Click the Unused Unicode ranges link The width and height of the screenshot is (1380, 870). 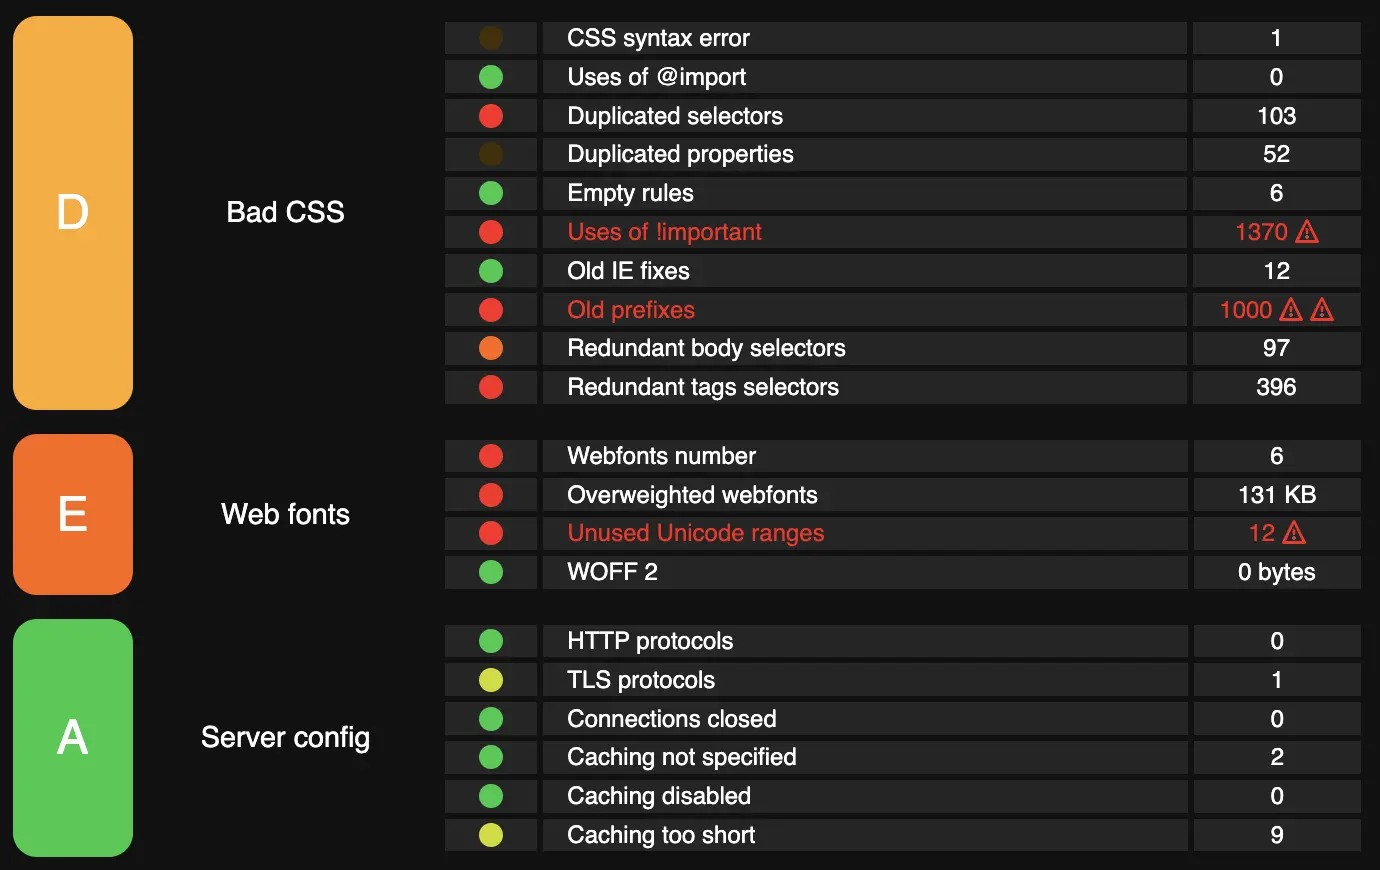(694, 533)
